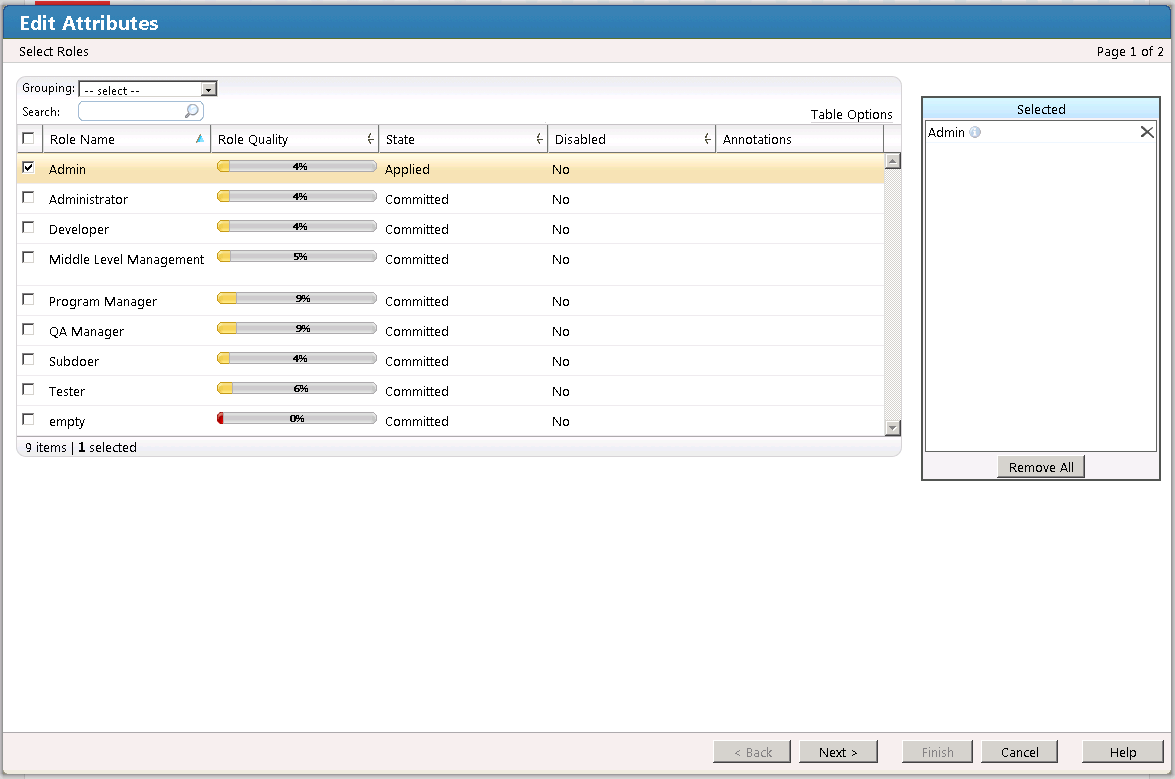
Task: Click the table scroll up arrow
Action: pos(892,161)
